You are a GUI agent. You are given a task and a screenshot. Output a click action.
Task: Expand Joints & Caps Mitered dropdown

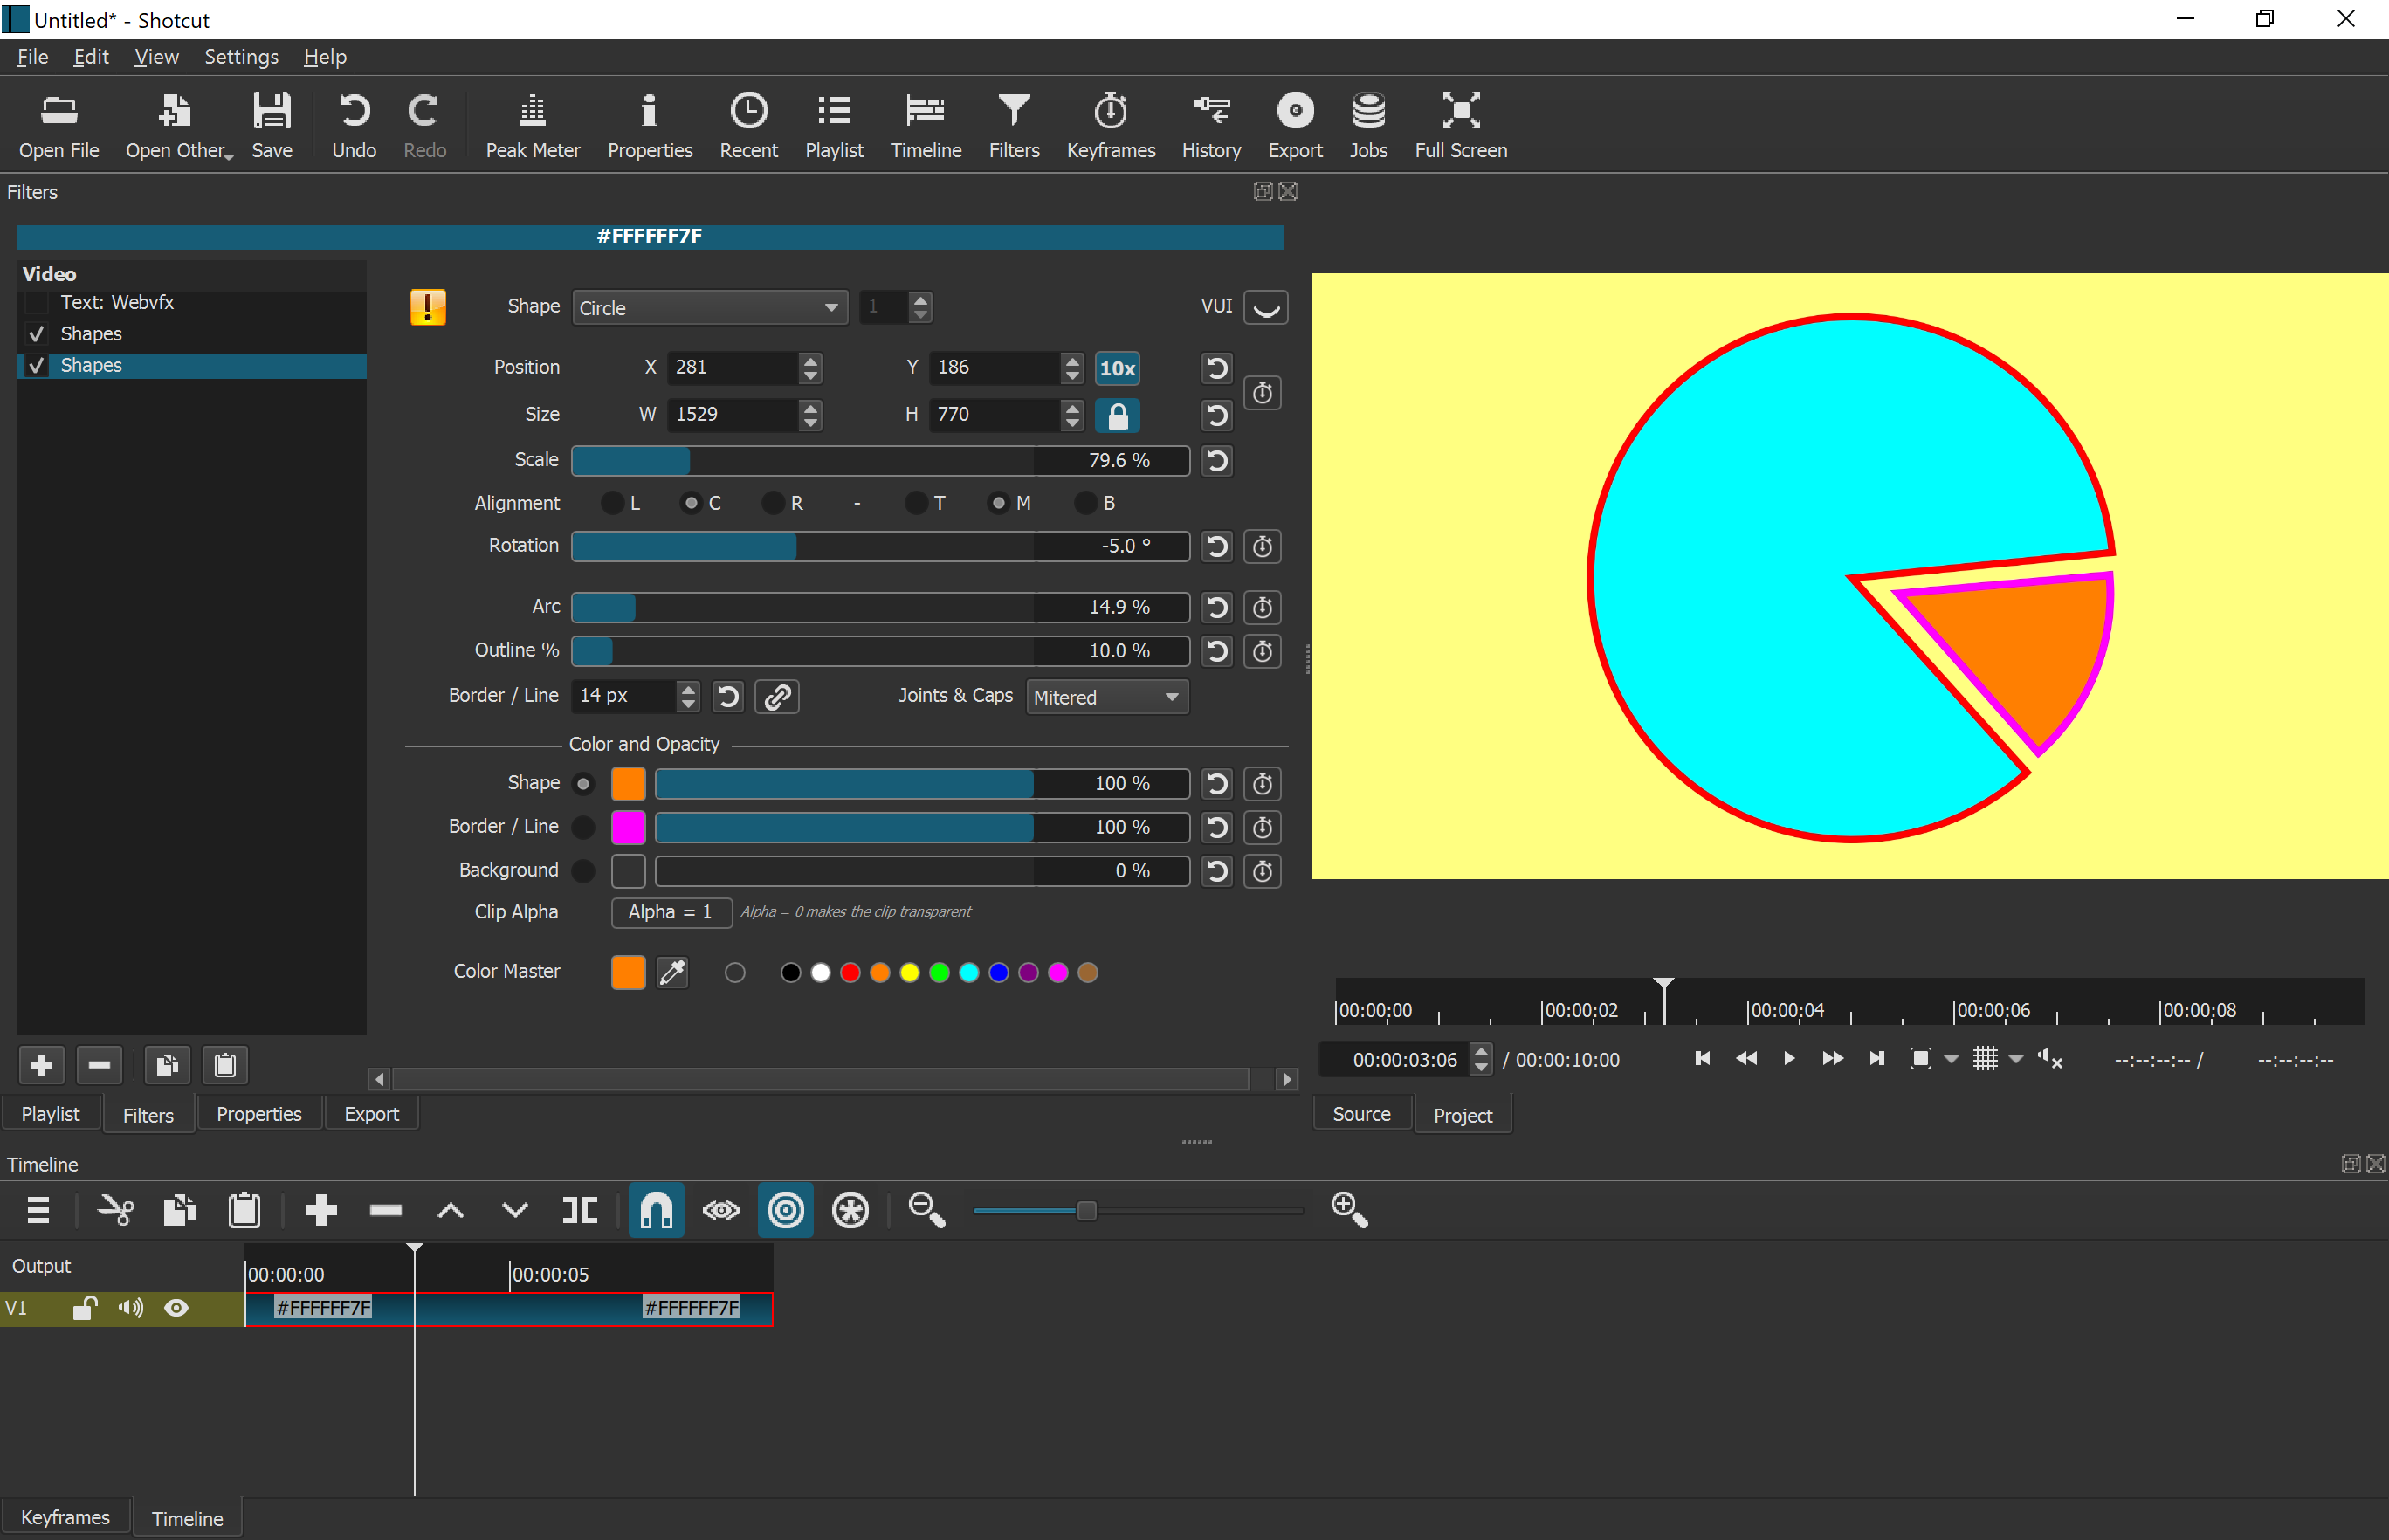pyautogui.click(x=1106, y=697)
